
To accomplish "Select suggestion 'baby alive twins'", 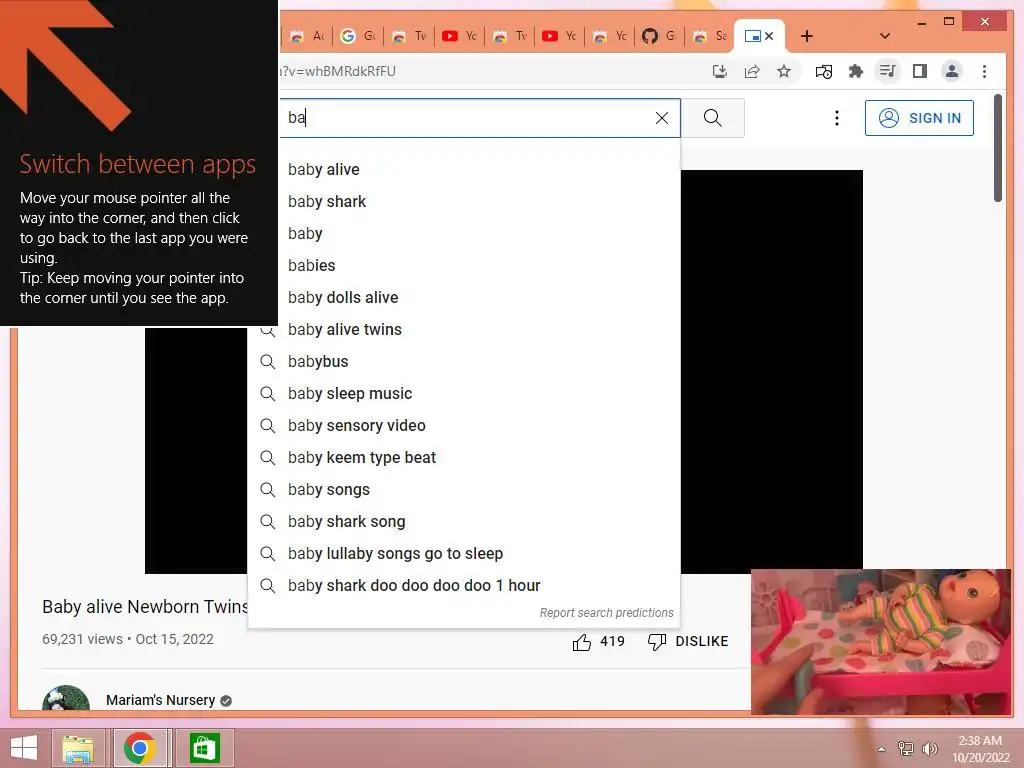I will (464, 329).
